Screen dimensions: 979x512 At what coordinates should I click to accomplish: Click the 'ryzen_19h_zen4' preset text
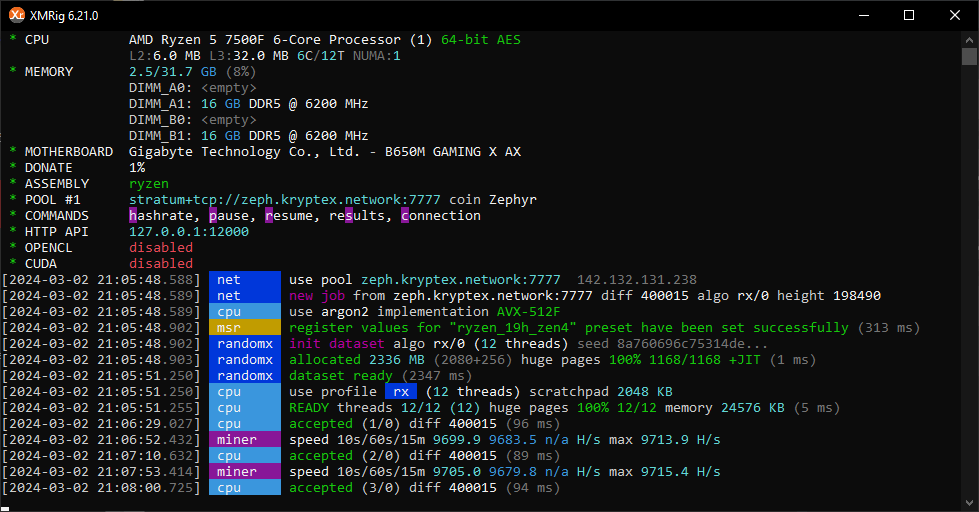click(513, 328)
